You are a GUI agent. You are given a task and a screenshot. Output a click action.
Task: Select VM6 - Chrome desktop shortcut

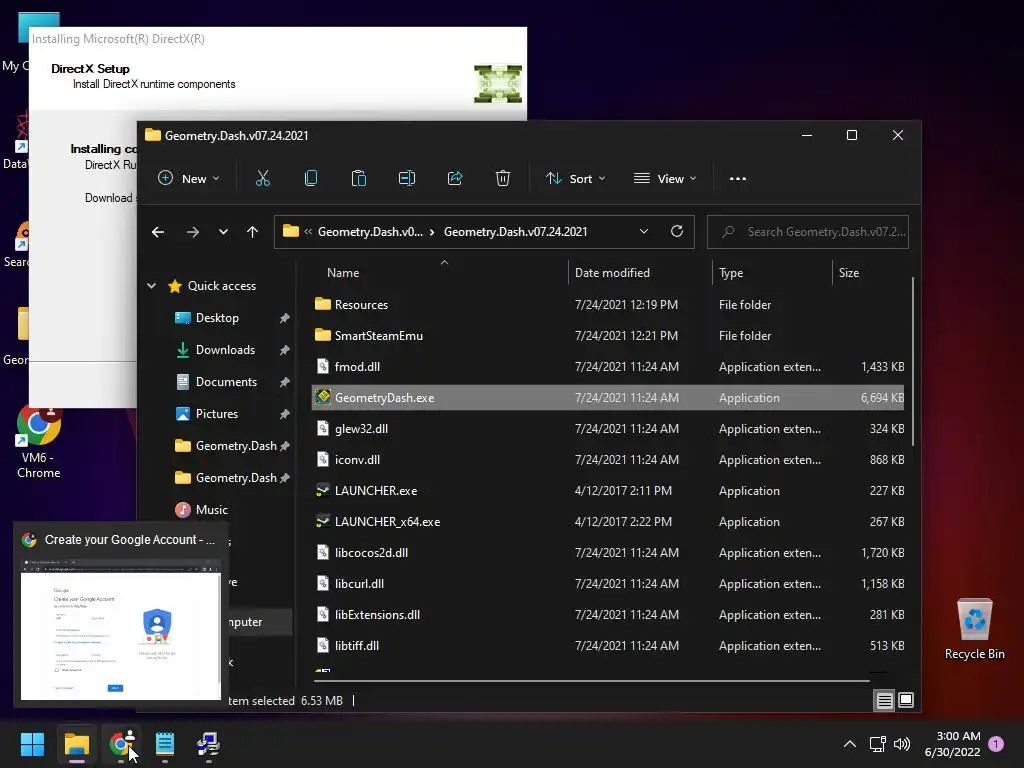tap(39, 441)
